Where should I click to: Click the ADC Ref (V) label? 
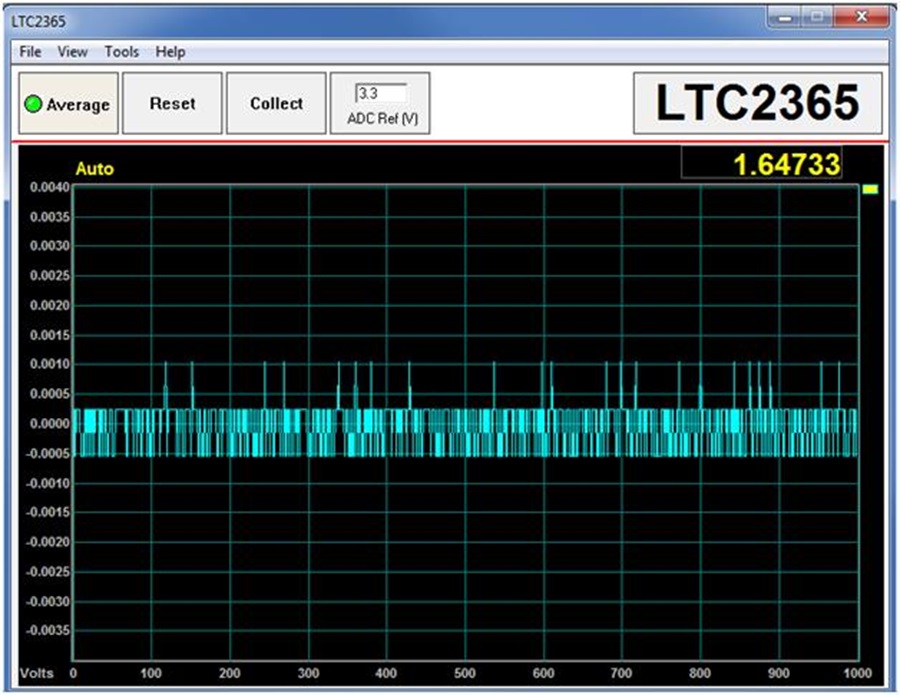(x=383, y=118)
